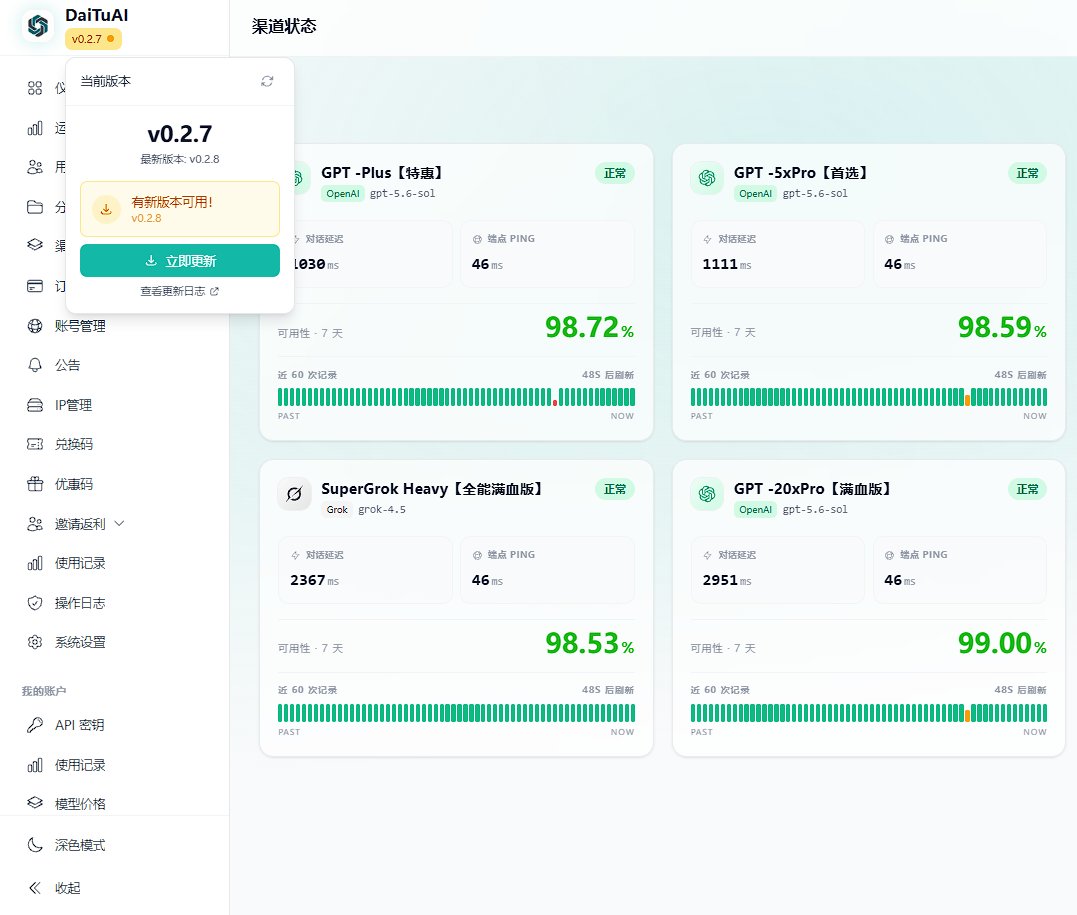Click the server icon beside IP管理
The image size is (1077, 915).
[x=35, y=405]
